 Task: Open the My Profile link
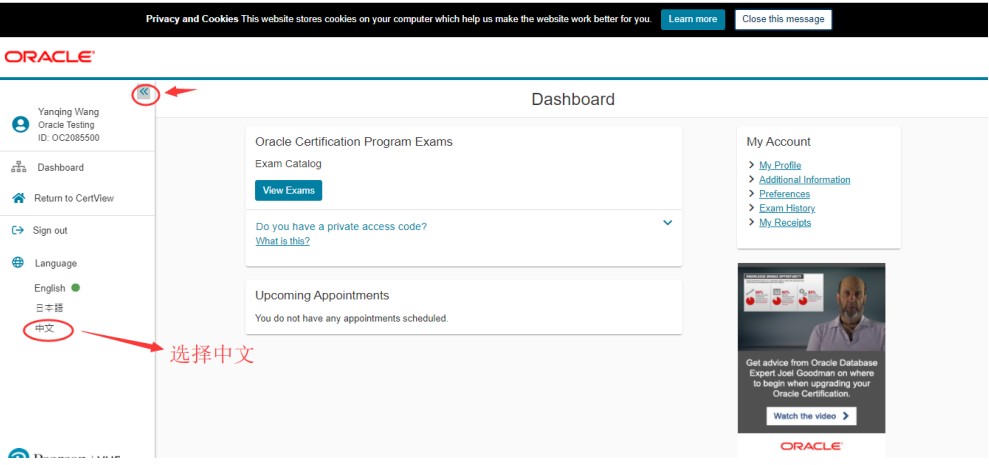(780, 165)
